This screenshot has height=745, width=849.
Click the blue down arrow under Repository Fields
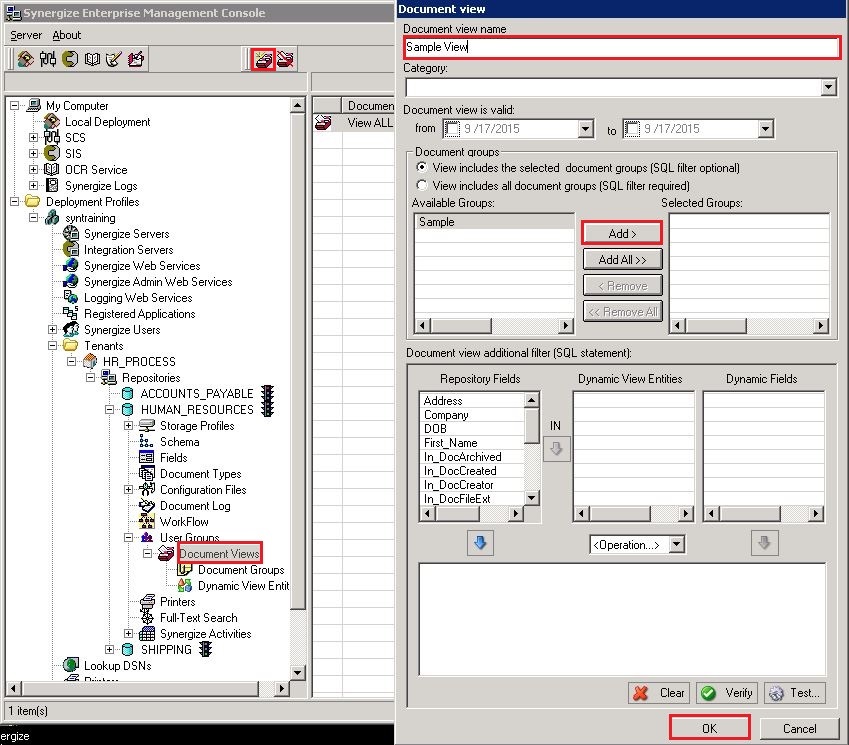[x=480, y=543]
